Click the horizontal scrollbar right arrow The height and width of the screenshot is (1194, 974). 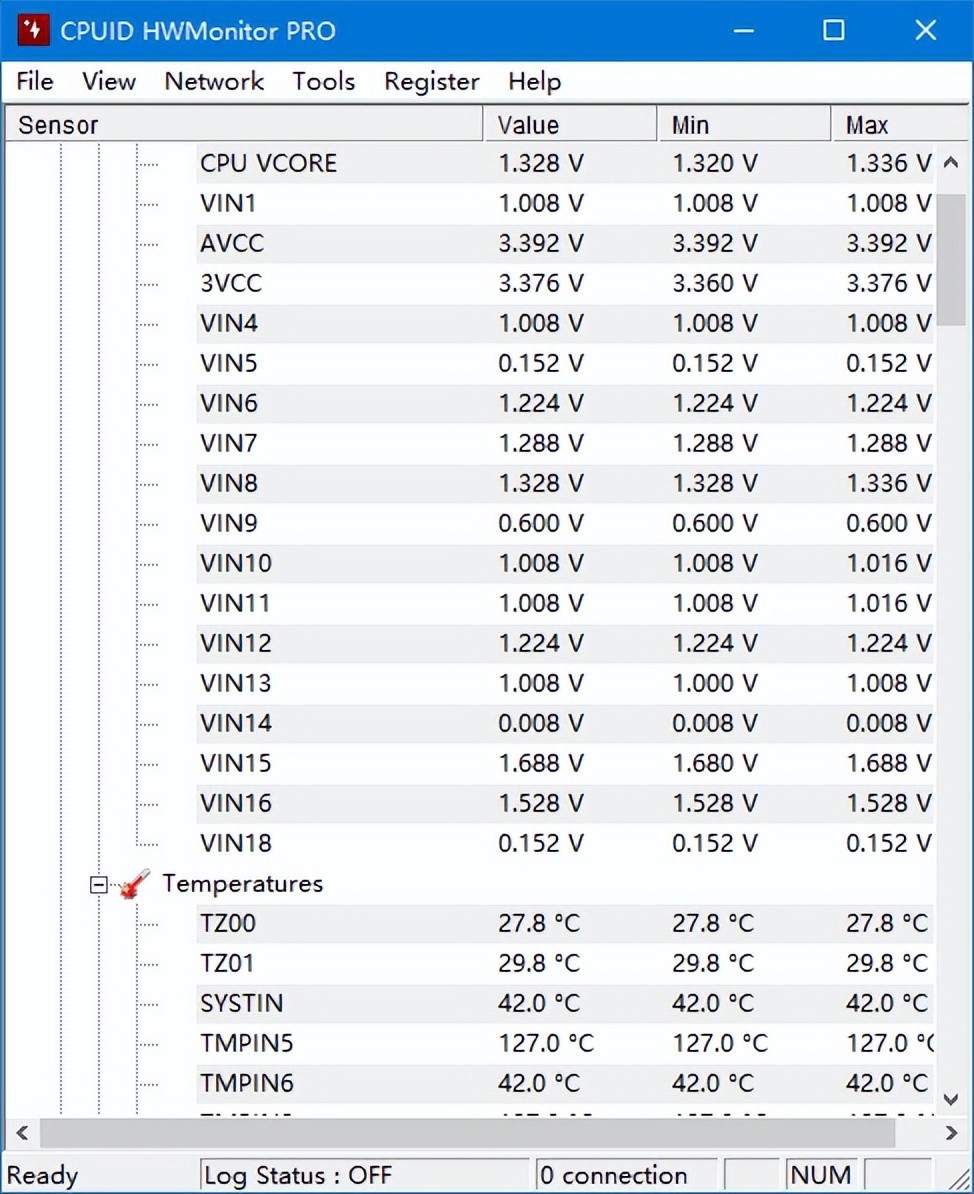(951, 1133)
